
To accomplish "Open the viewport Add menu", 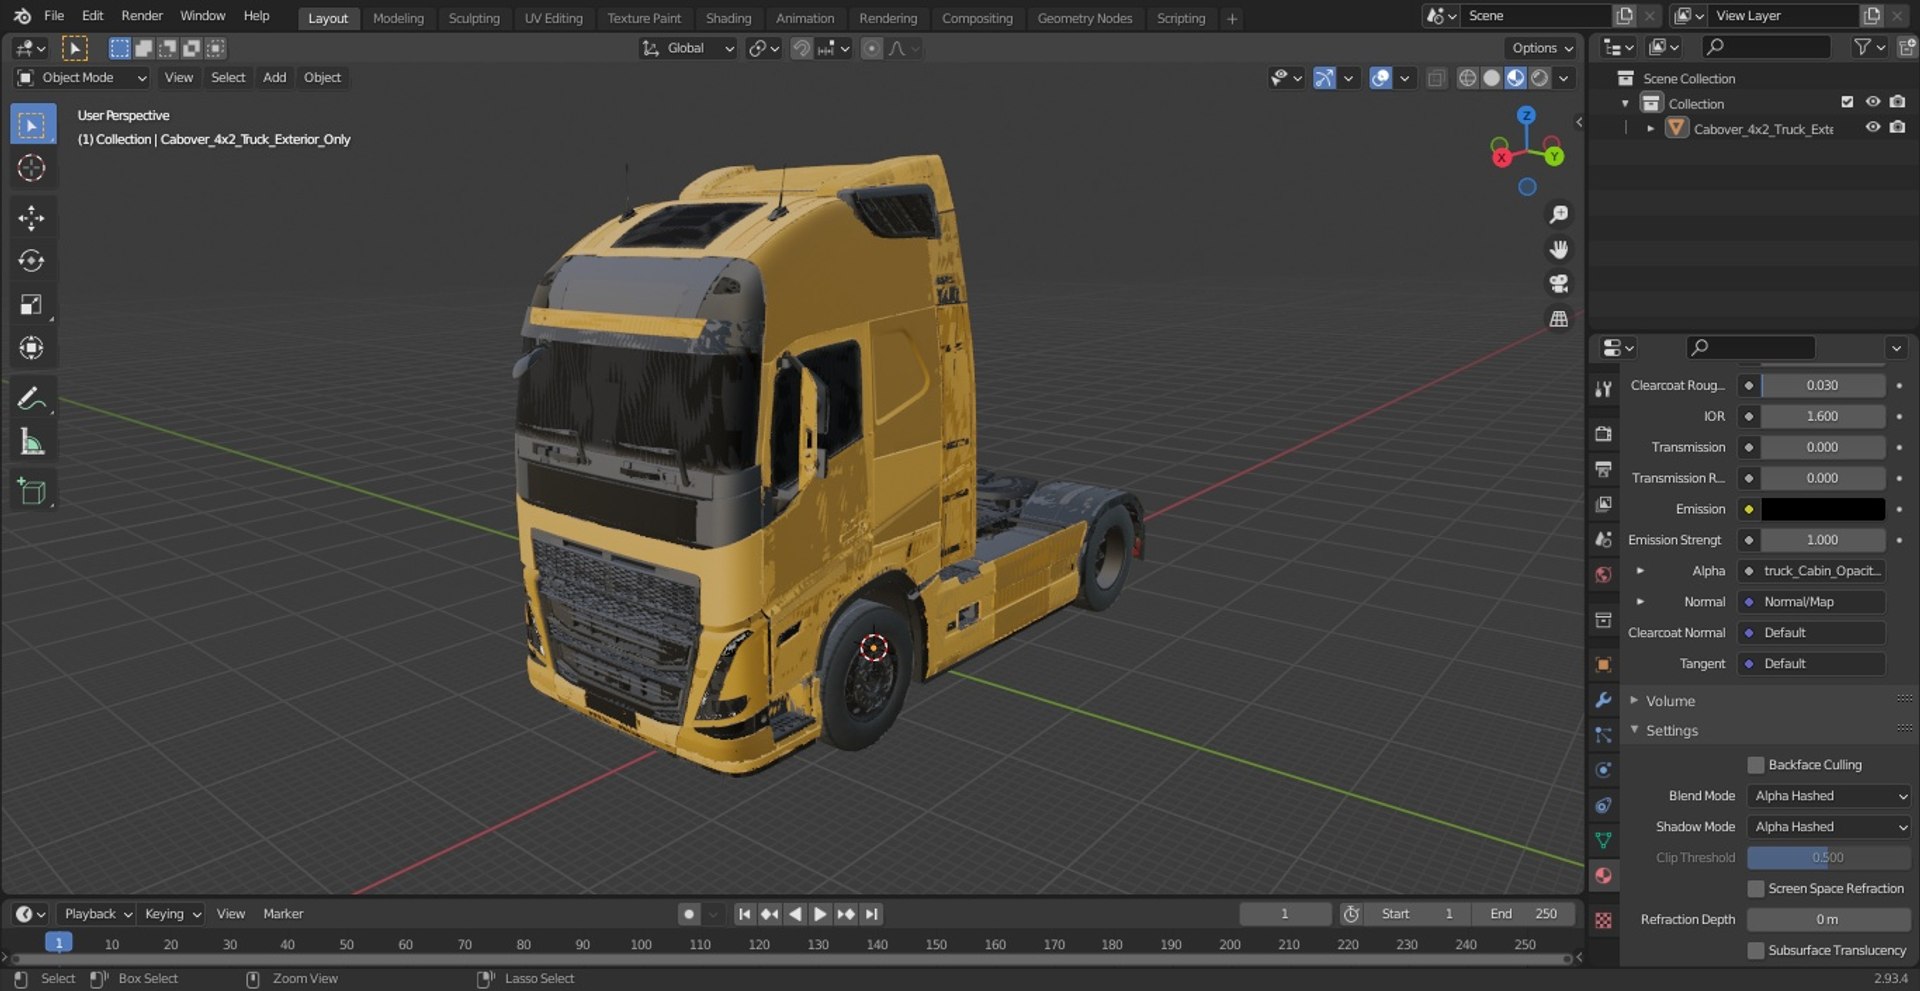I will pyautogui.click(x=274, y=78).
